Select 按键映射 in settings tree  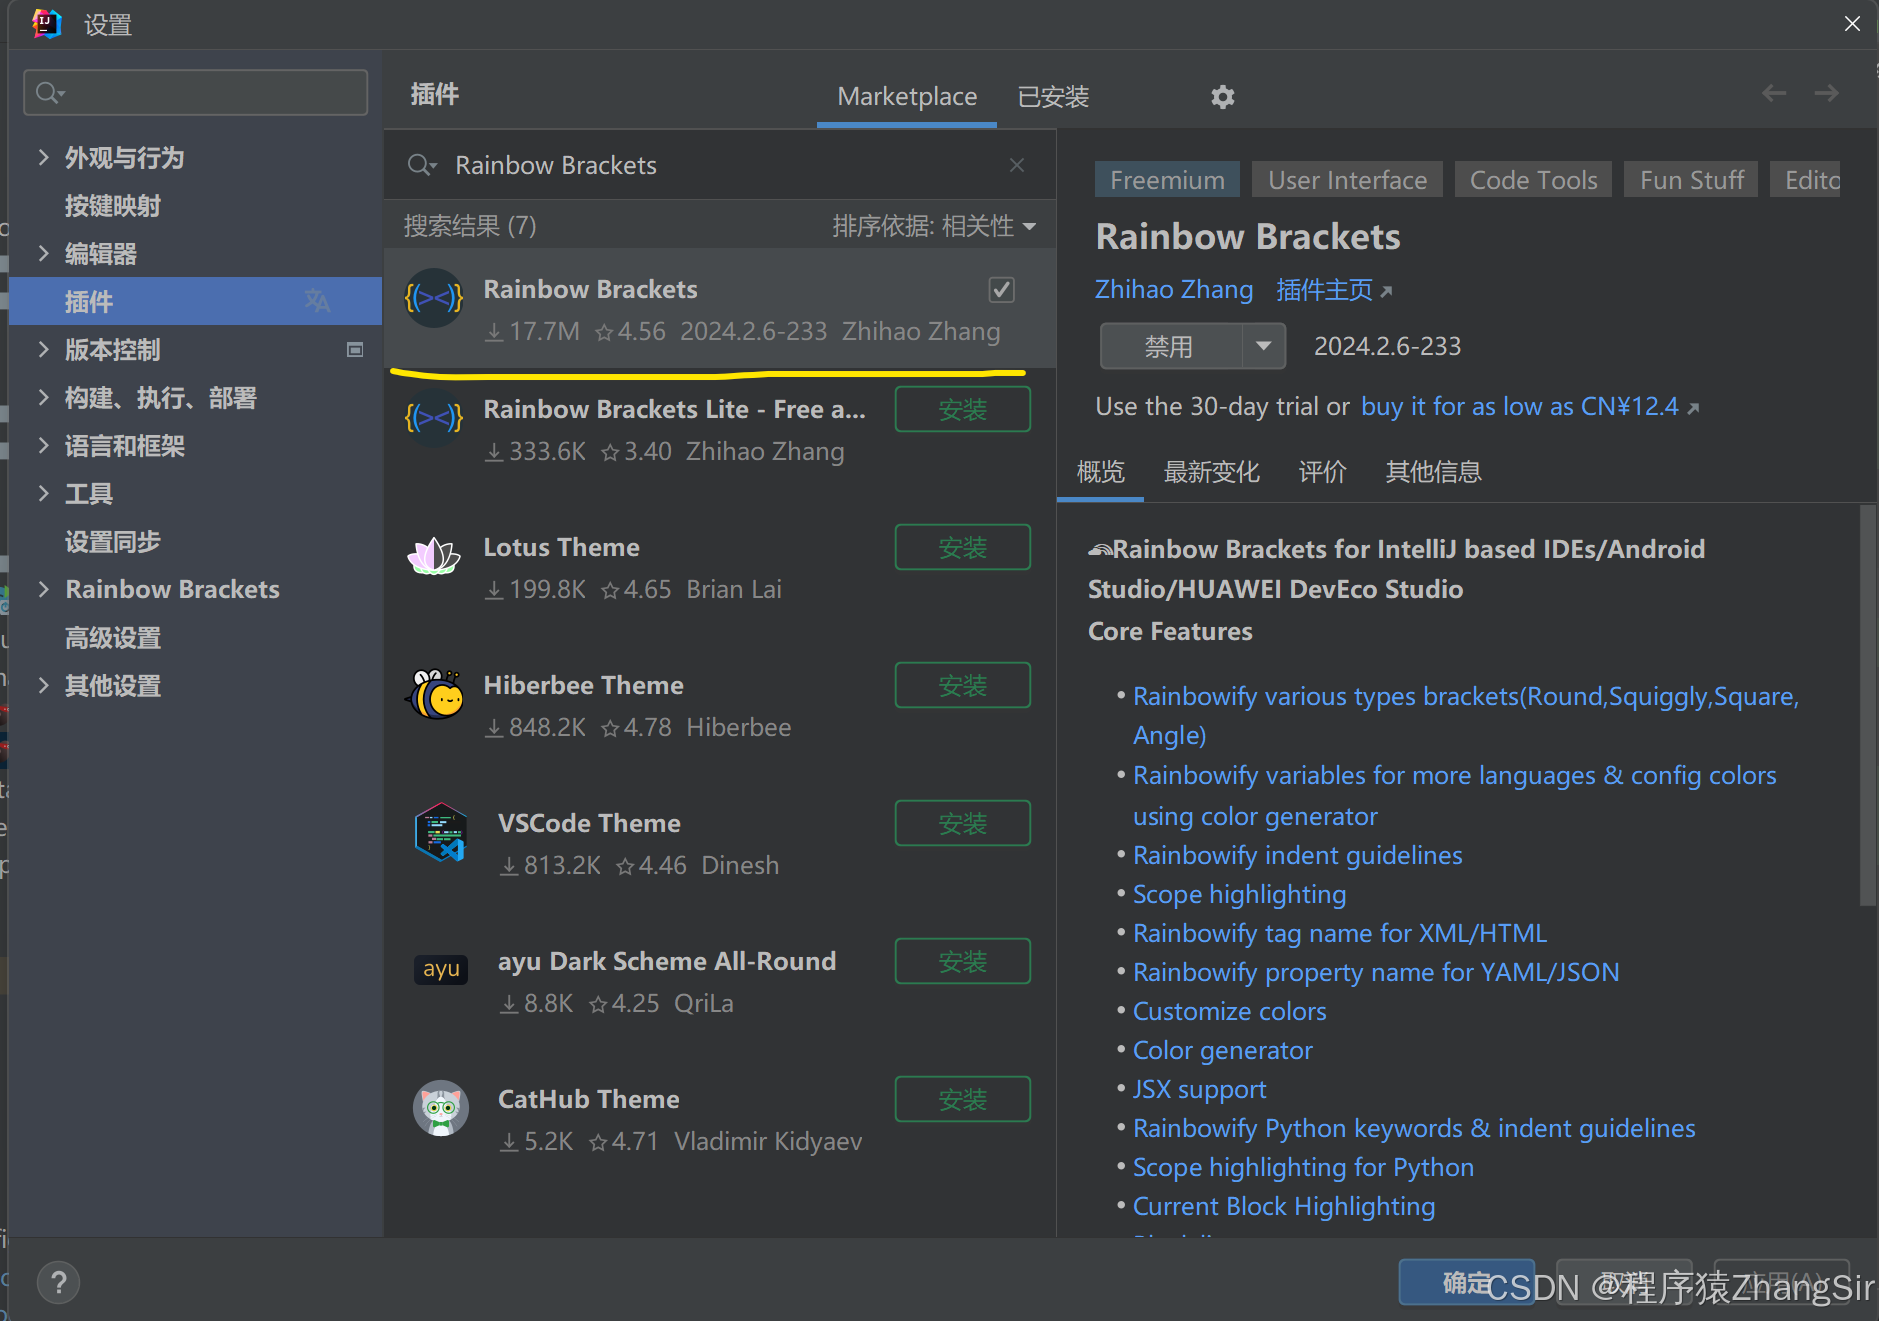tap(113, 206)
